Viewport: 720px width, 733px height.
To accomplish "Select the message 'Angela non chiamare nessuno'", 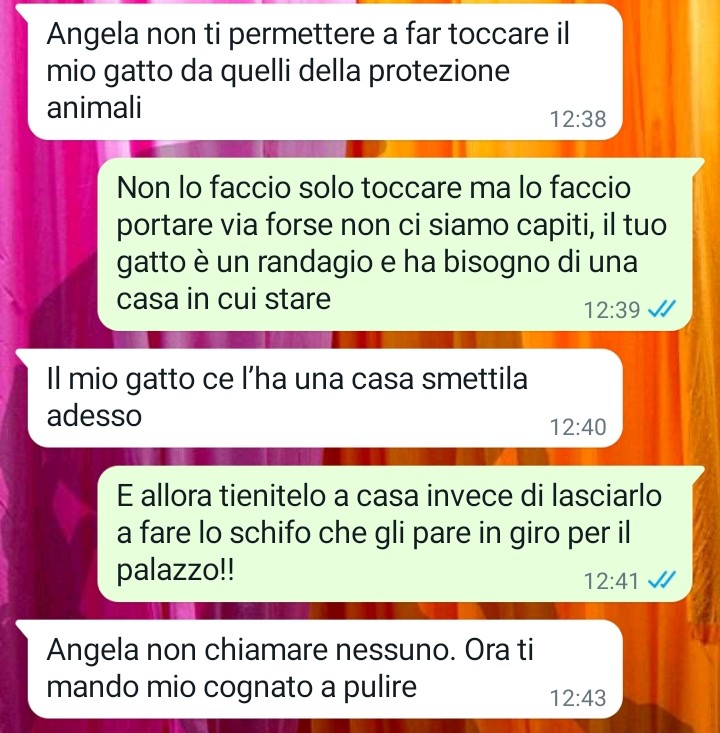I will pyautogui.click(x=325, y=669).
